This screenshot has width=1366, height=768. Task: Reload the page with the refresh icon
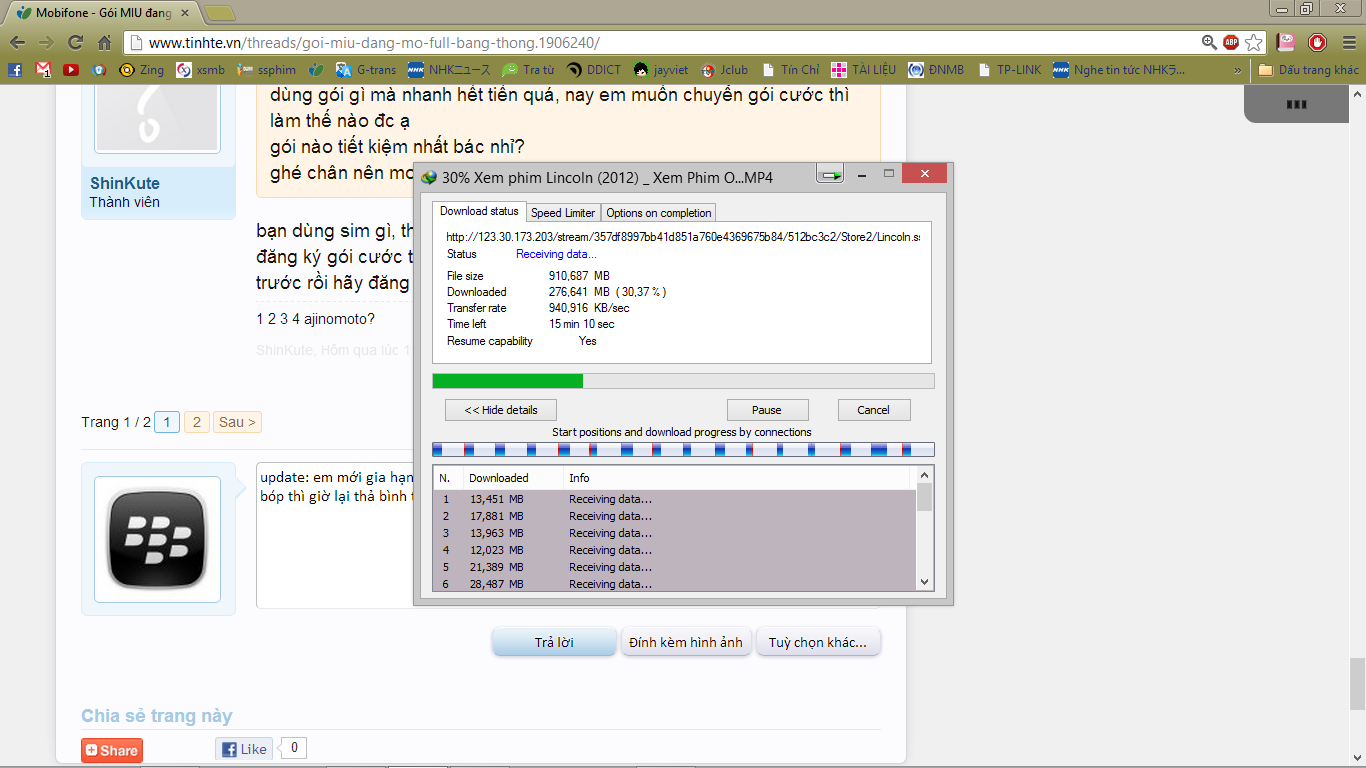tap(75, 43)
